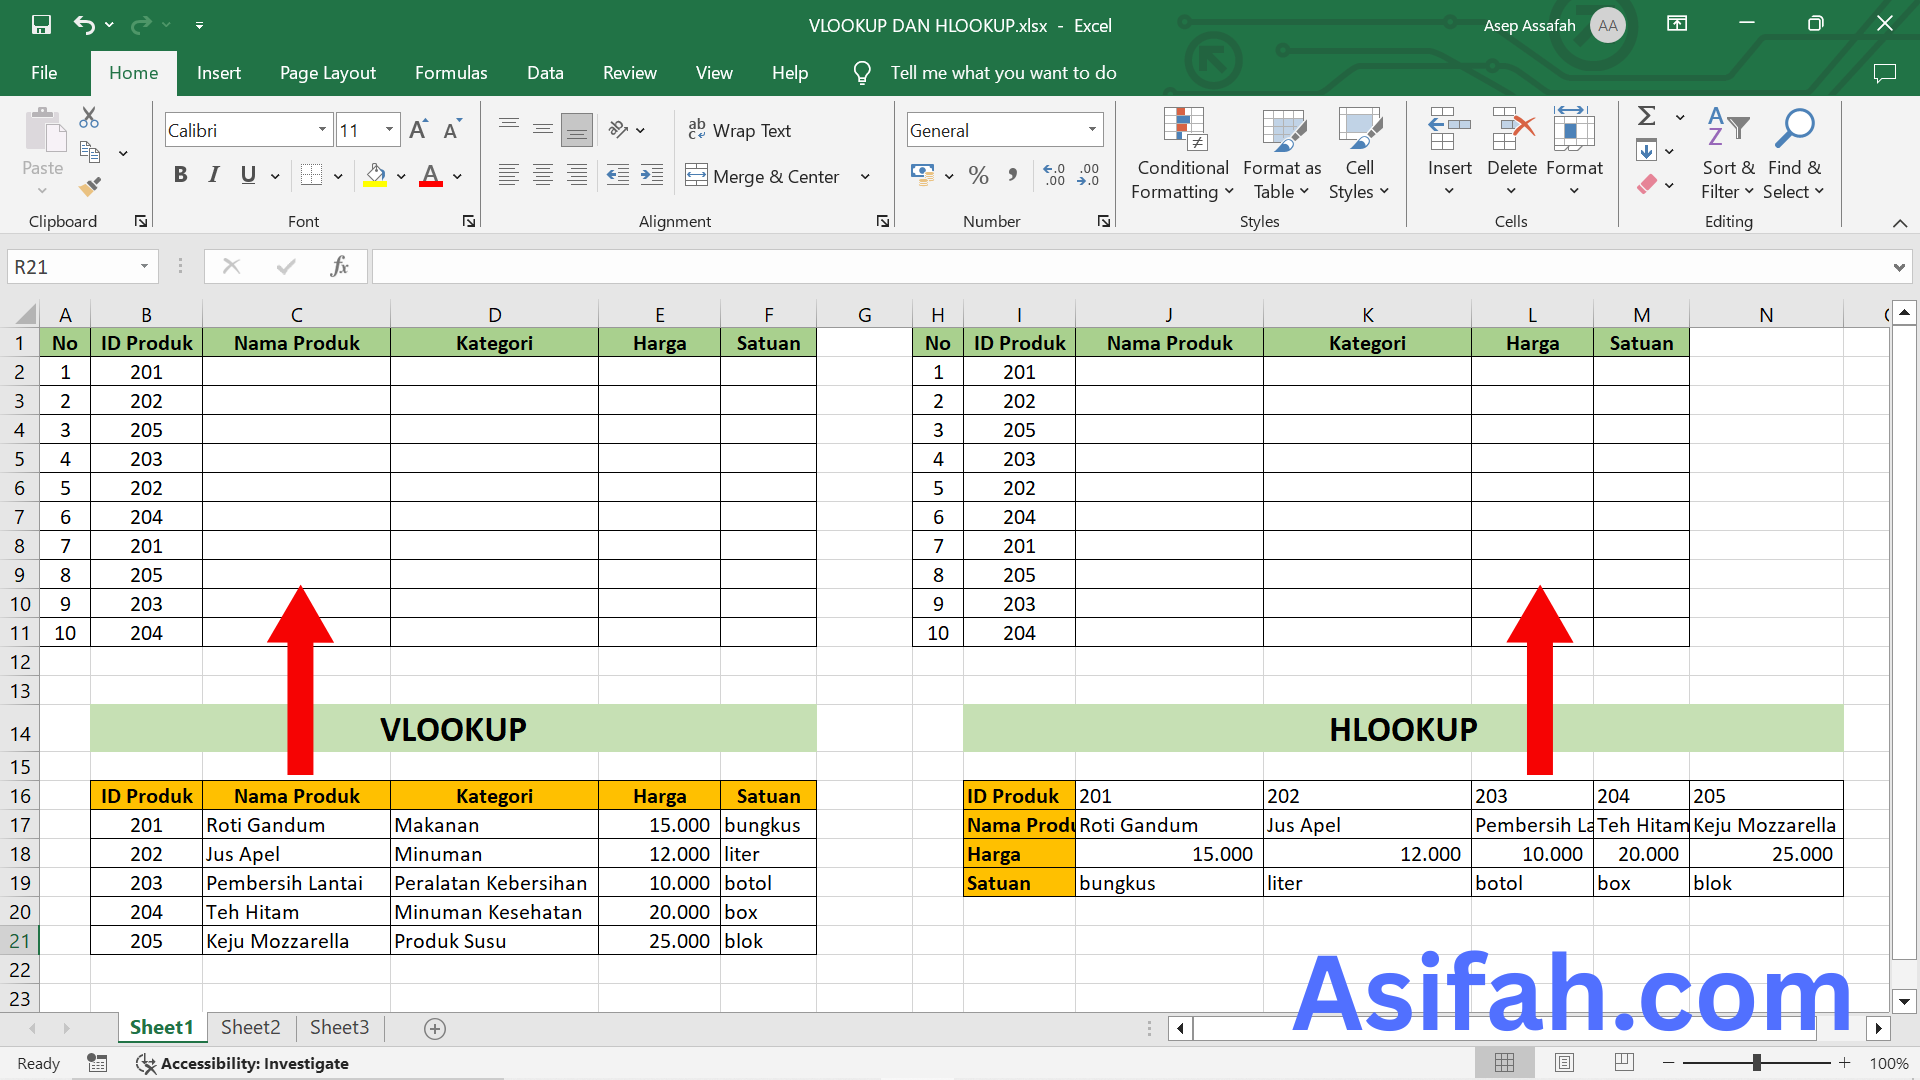Switch to Sheet2 tab
Image resolution: width=1920 pixels, height=1080 pixels.
[250, 1027]
